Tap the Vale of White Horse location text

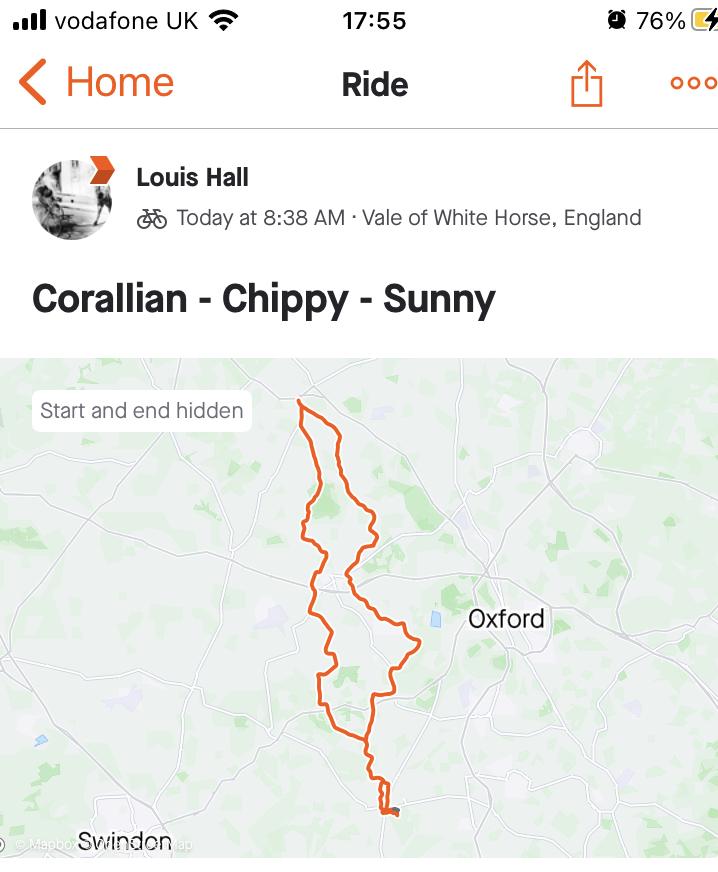tap(501, 218)
